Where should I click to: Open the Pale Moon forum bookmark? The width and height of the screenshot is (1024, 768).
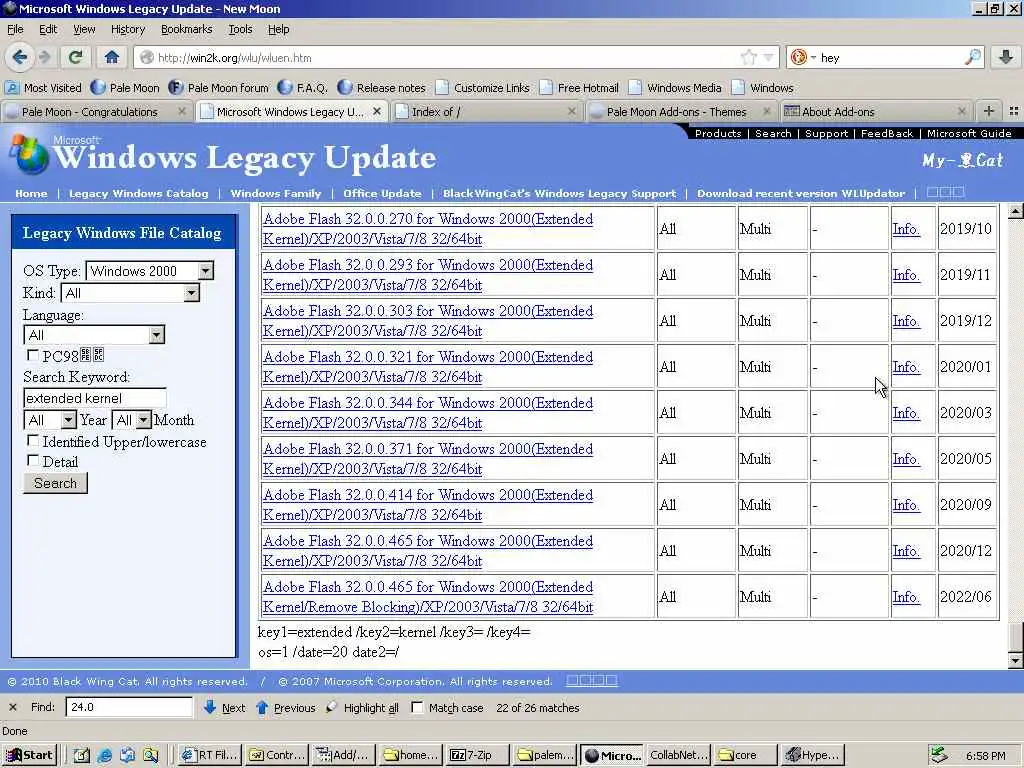coord(219,88)
